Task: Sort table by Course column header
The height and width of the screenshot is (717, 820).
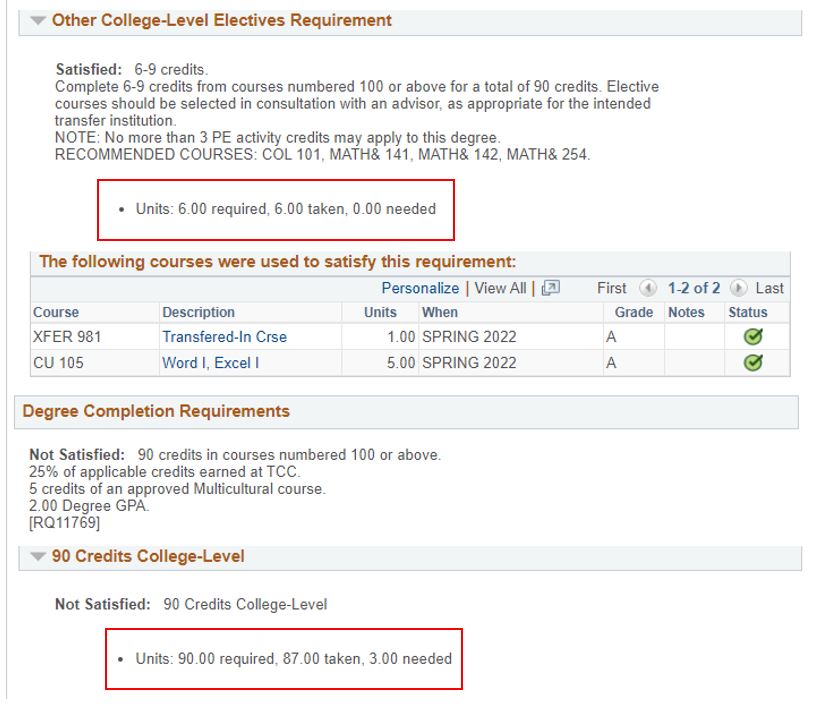Action: [x=56, y=312]
